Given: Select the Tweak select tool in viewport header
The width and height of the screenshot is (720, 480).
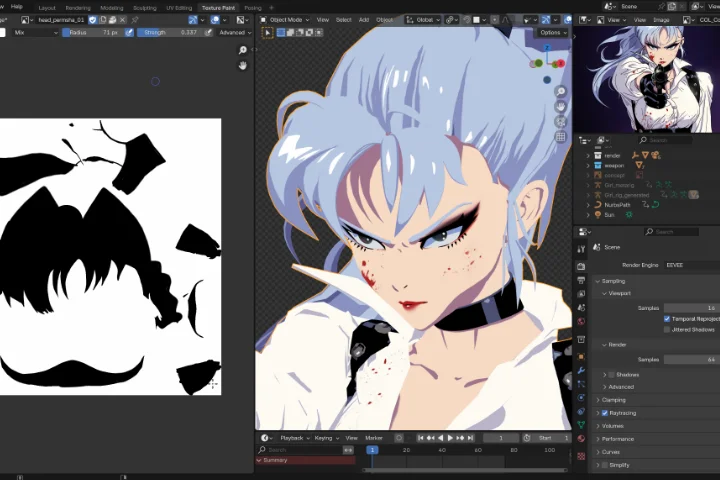Looking at the screenshot, I should 268,33.
